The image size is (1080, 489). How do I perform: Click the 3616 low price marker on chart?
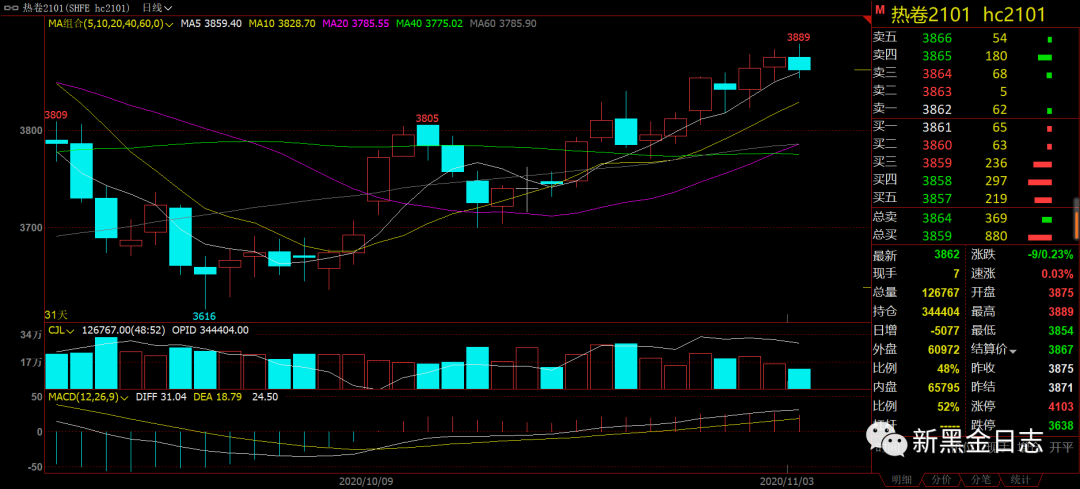click(205, 316)
